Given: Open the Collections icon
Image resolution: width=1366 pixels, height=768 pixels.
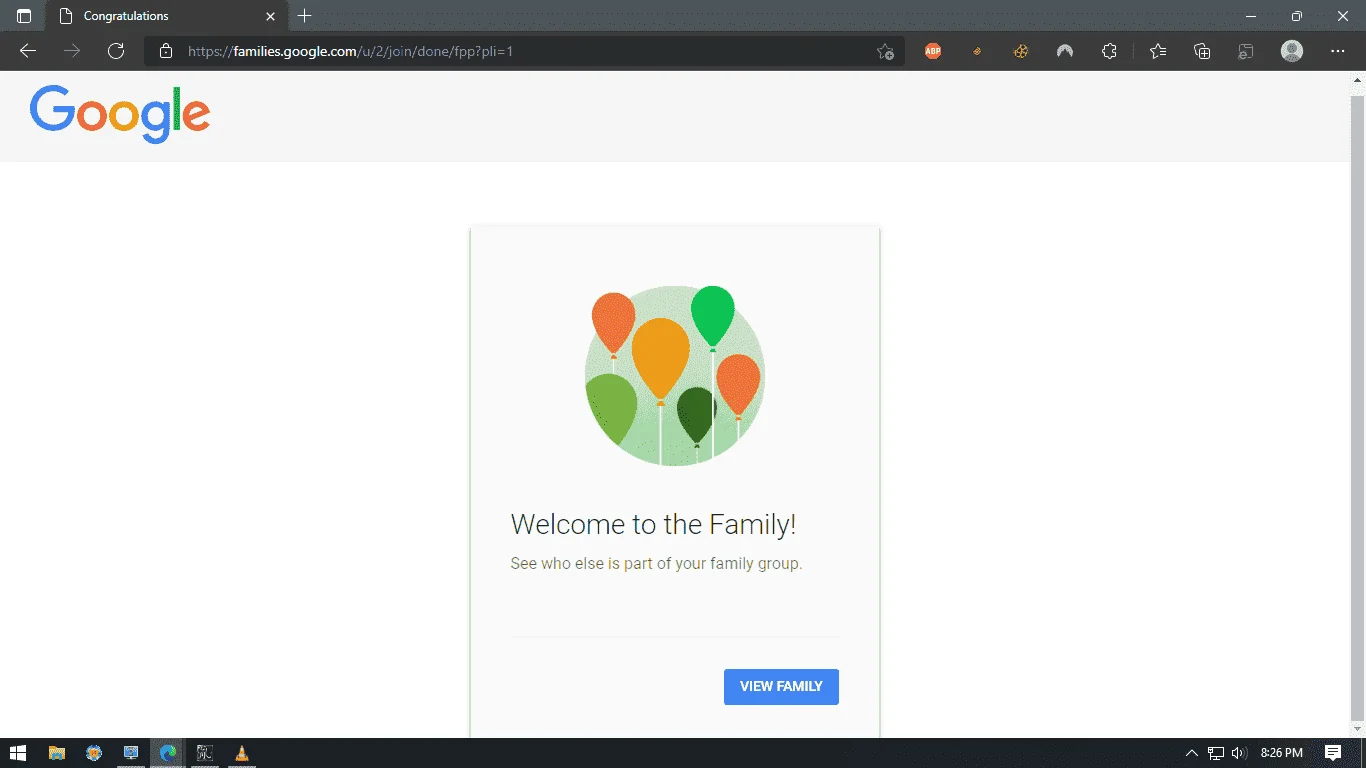Looking at the screenshot, I should [x=1202, y=51].
